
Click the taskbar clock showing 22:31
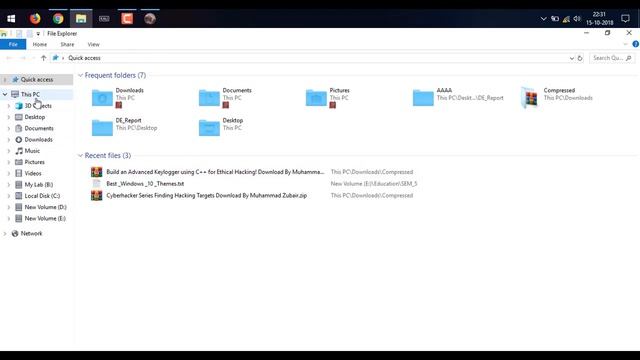point(600,18)
